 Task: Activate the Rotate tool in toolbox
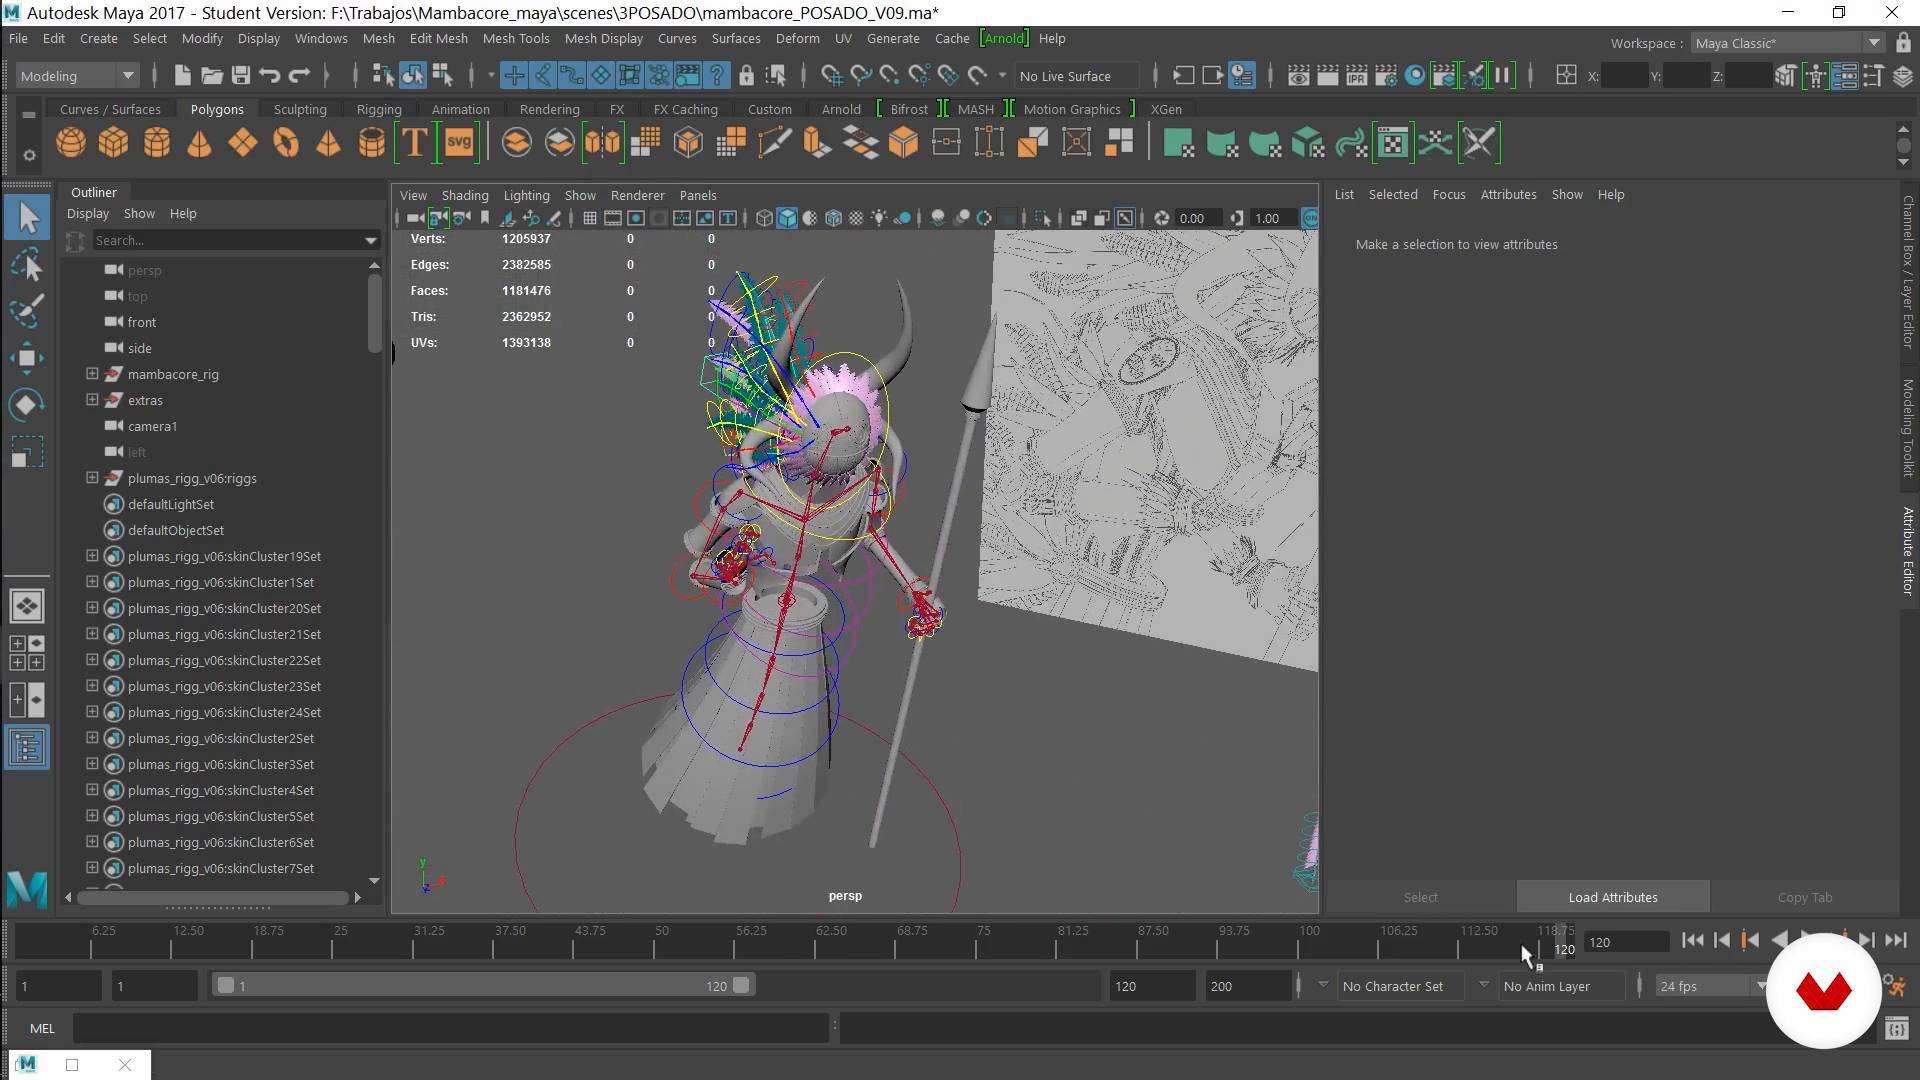point(27,405)
